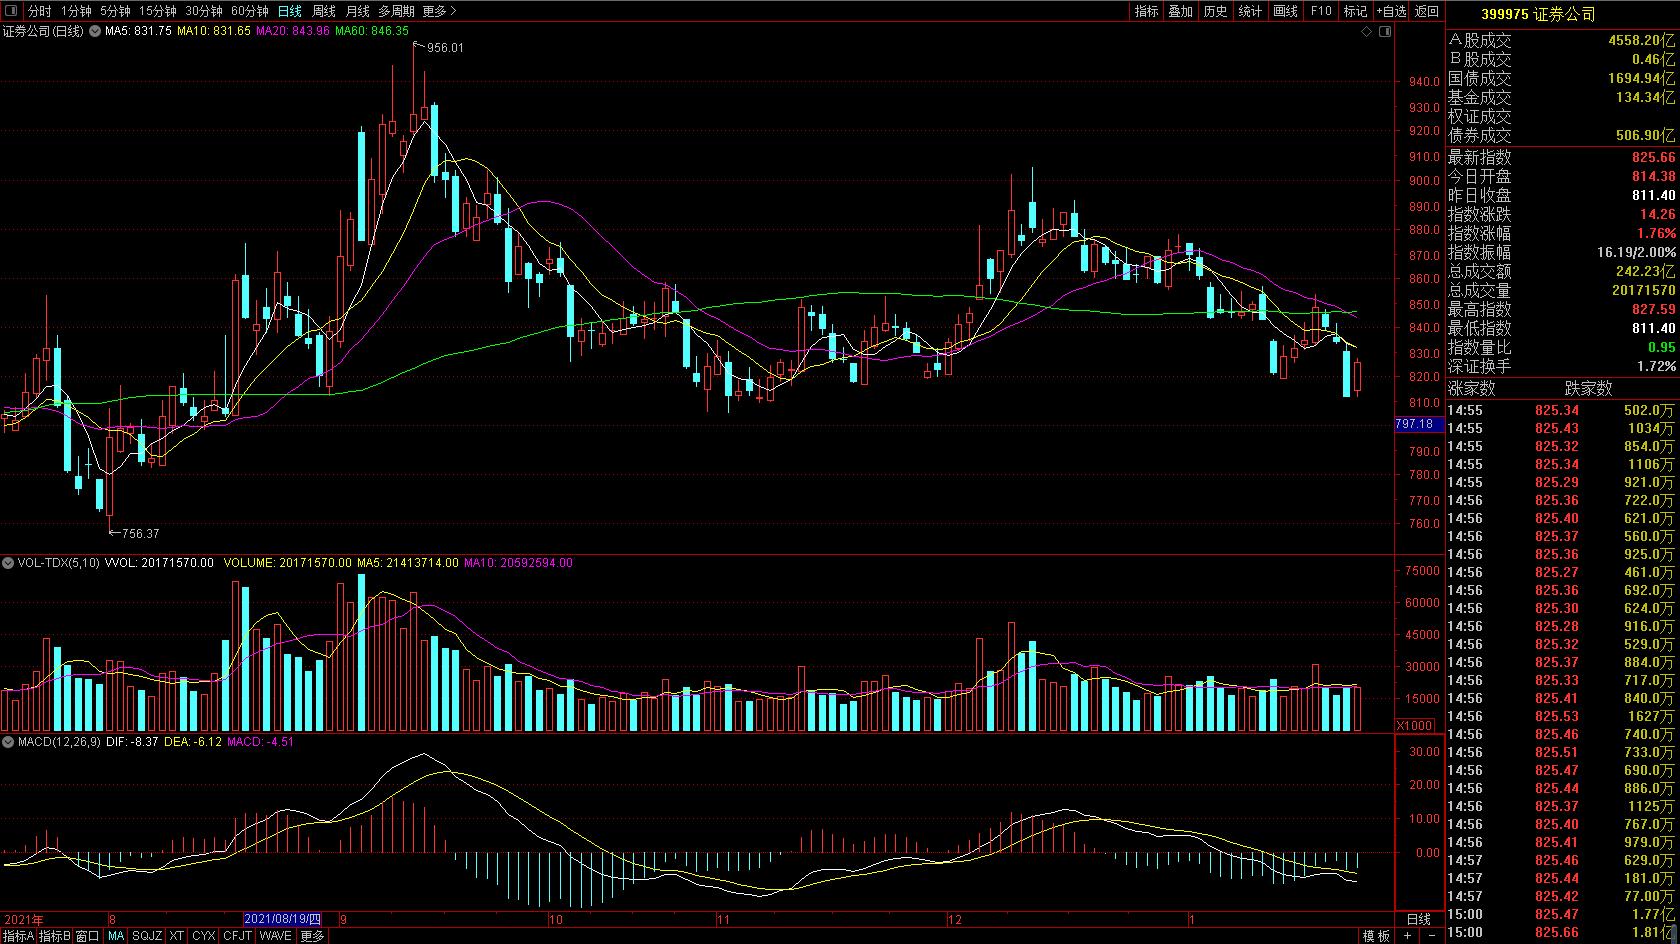Add to watchlist with +自选
Image resolution: width=1680 pixels, height=944 pixels.
tap(1391, 11)
